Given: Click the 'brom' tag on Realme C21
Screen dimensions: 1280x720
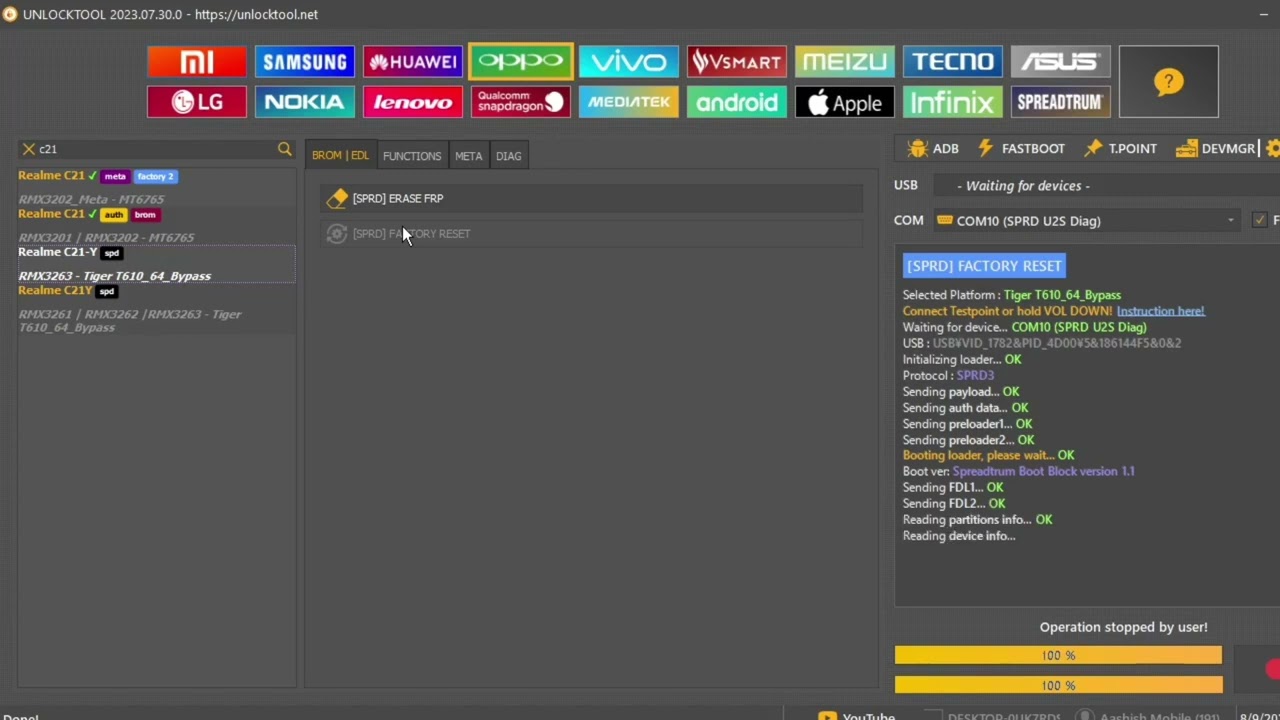Looking at the screenshot, I should tap(145, 215).
